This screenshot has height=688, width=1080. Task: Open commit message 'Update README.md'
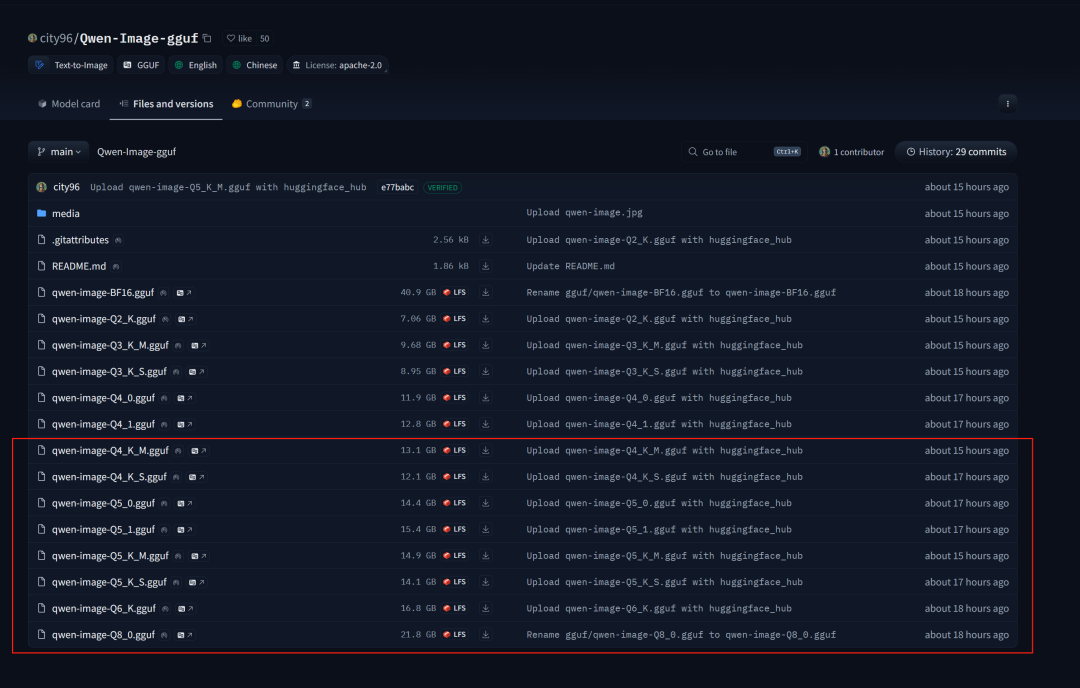pos(570,266)
